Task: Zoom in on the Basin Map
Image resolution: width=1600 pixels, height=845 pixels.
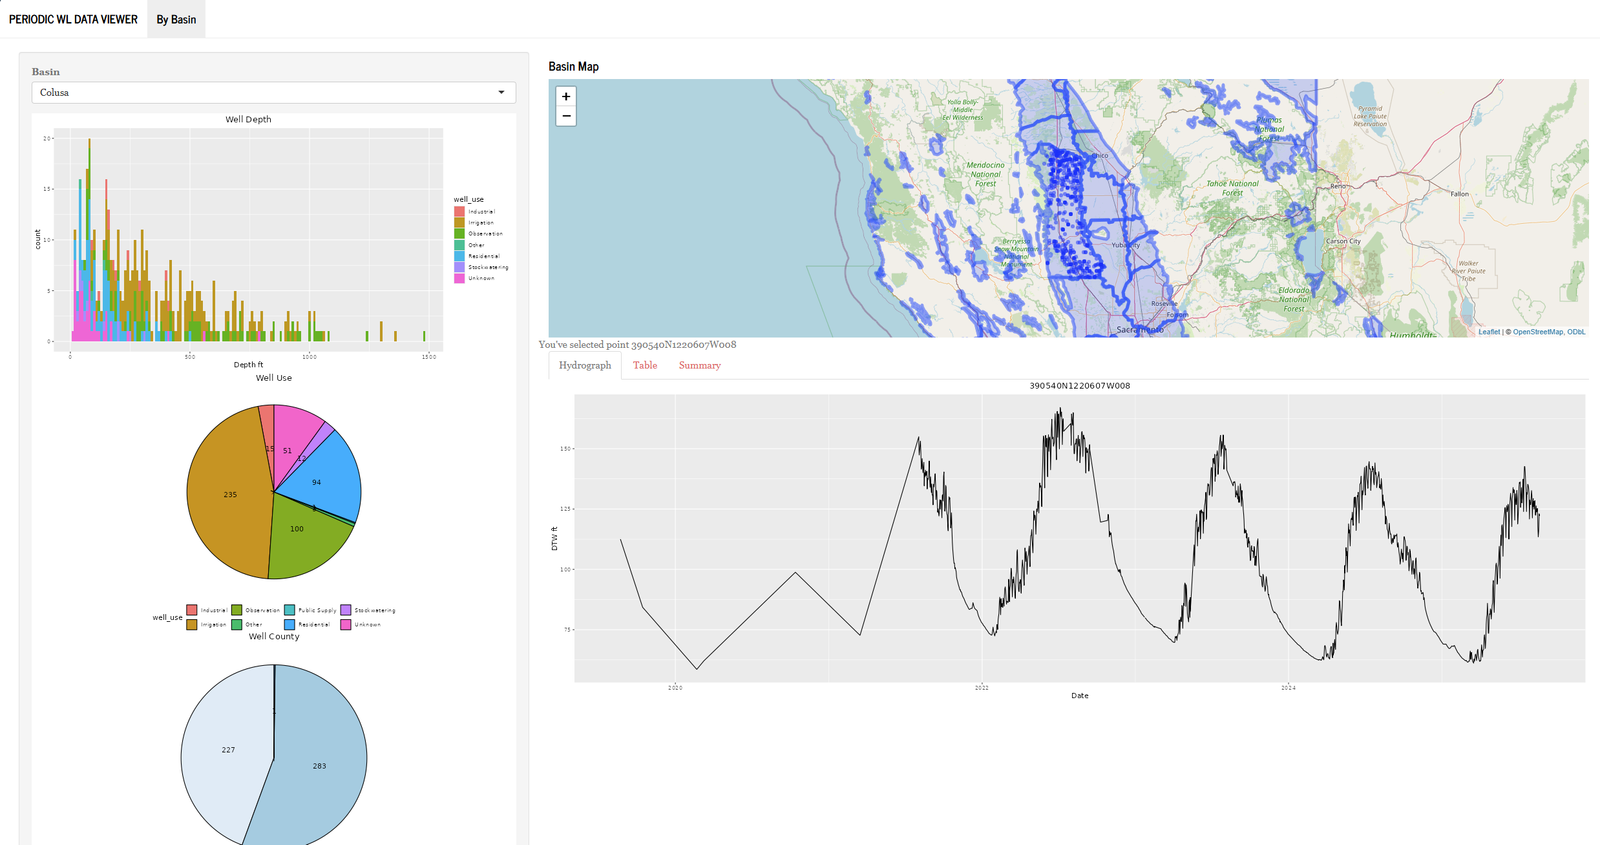Action: [x=566, y=97]
